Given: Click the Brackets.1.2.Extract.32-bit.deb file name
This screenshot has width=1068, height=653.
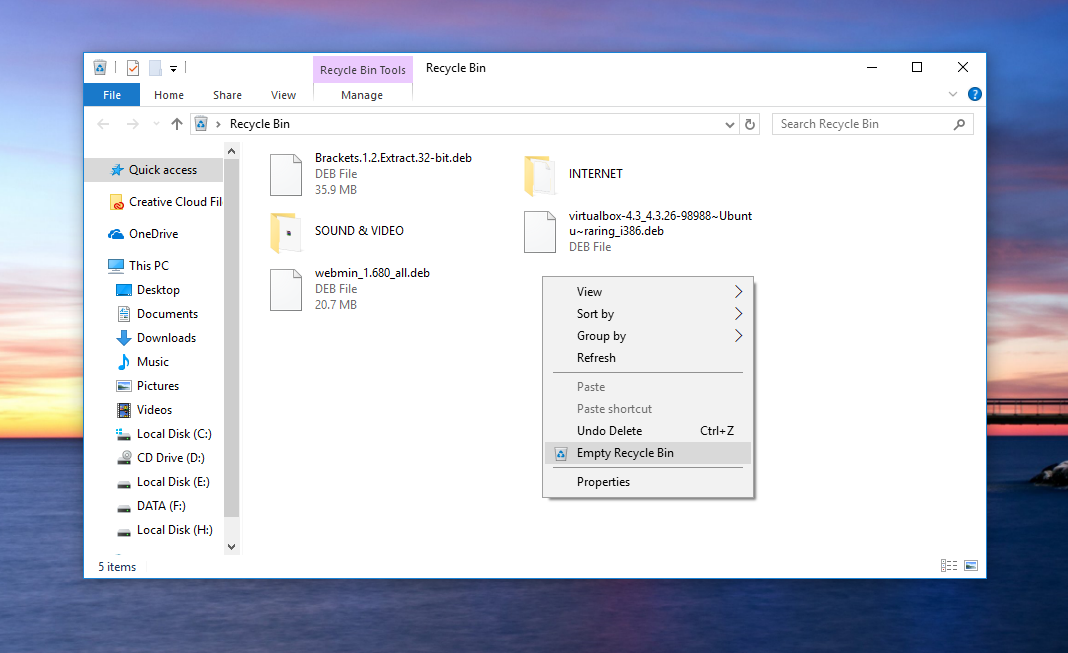Looking at the screenshot, I should (x=393, y=158).
